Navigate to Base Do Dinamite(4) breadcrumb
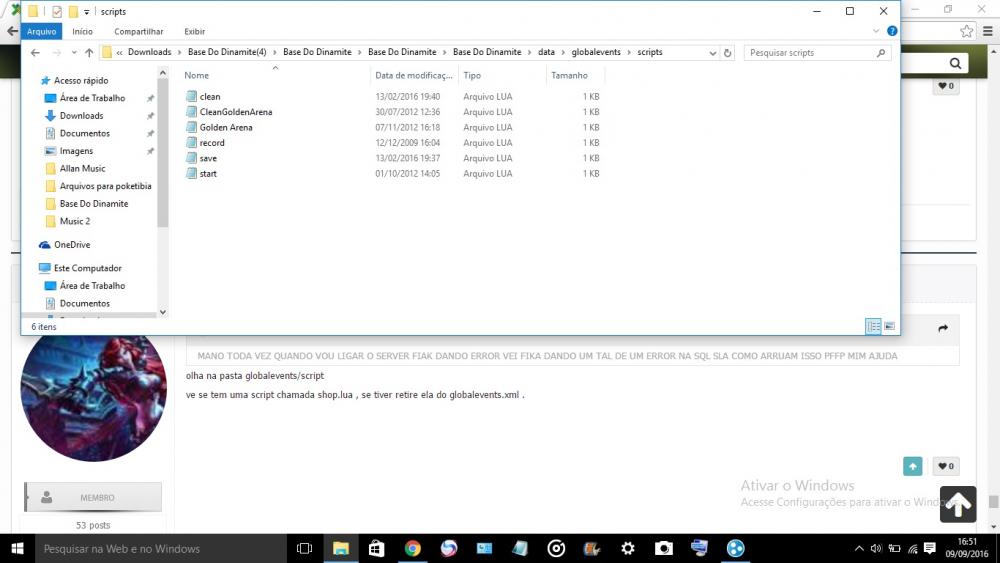Screen dimensions: 1000x563 click(x=227, y=52)
